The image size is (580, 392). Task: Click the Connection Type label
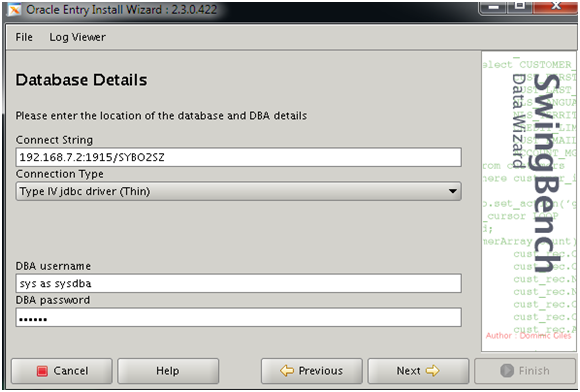tap(60, 174)
